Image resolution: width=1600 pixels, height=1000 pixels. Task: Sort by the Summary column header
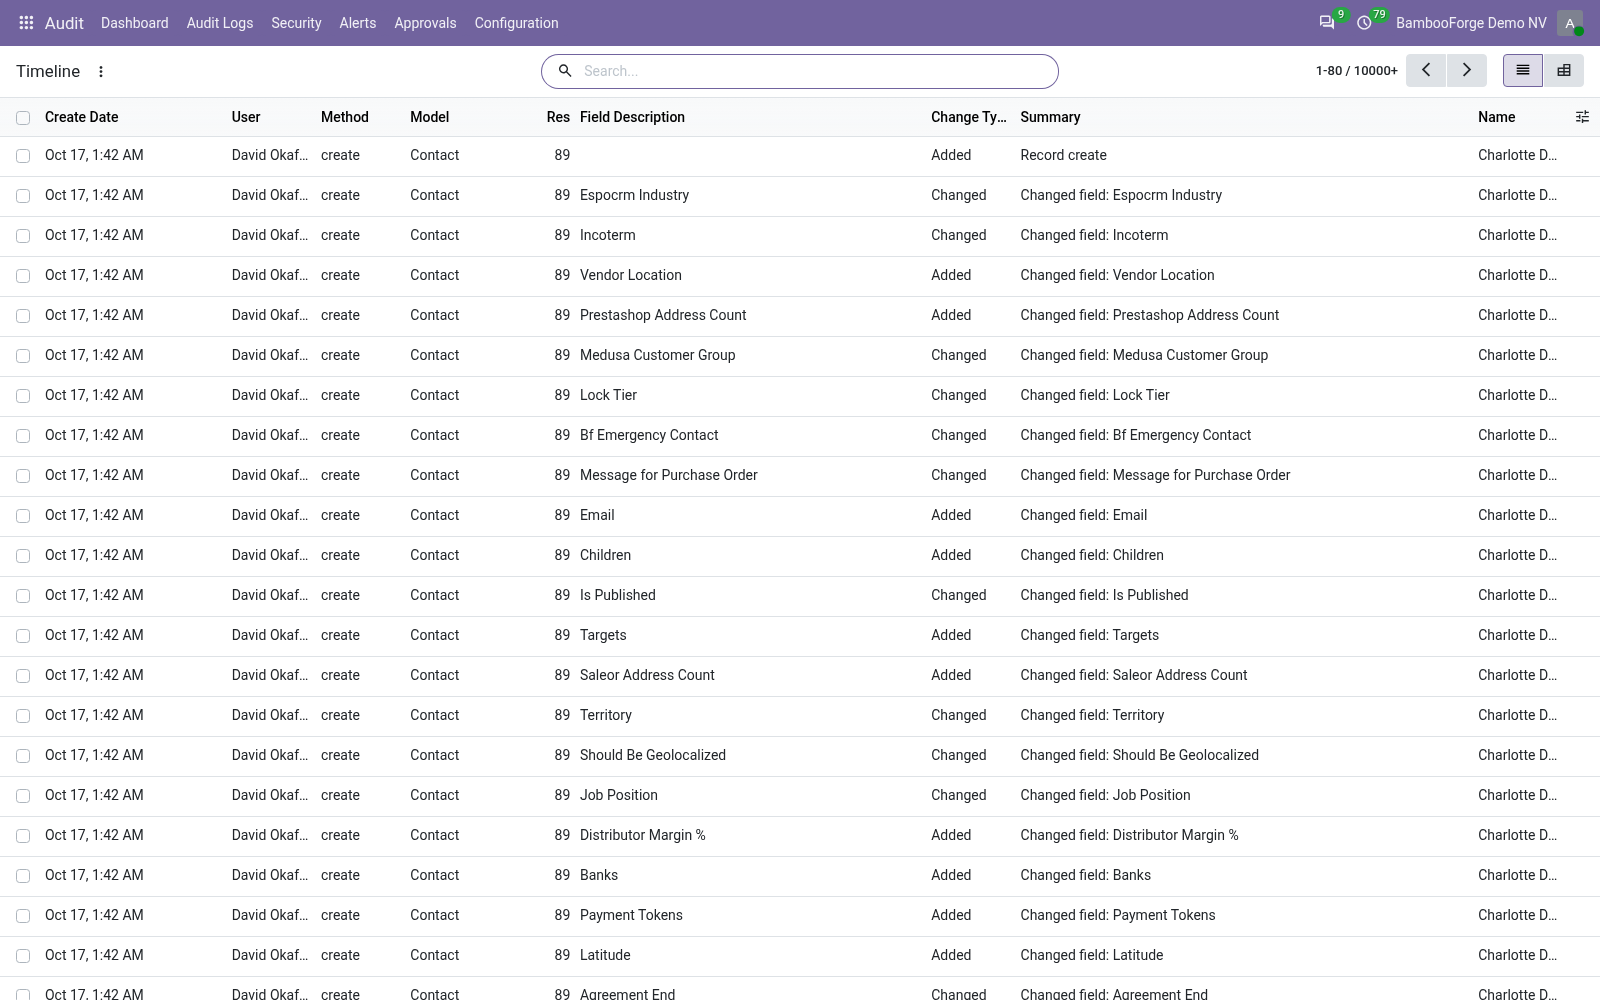1050,117
